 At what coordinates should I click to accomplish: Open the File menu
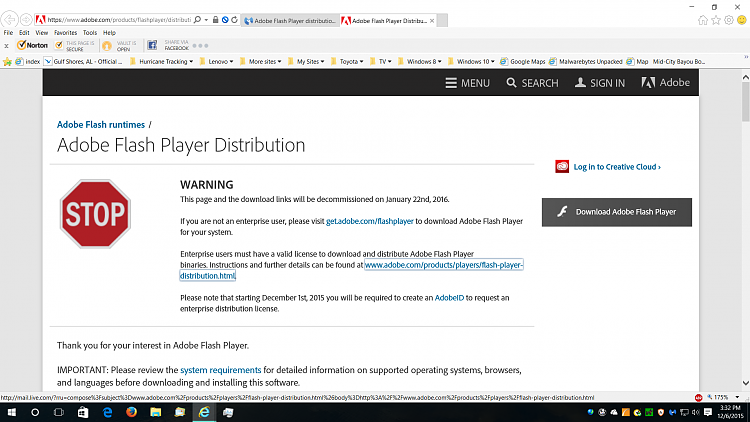point(8,33)
